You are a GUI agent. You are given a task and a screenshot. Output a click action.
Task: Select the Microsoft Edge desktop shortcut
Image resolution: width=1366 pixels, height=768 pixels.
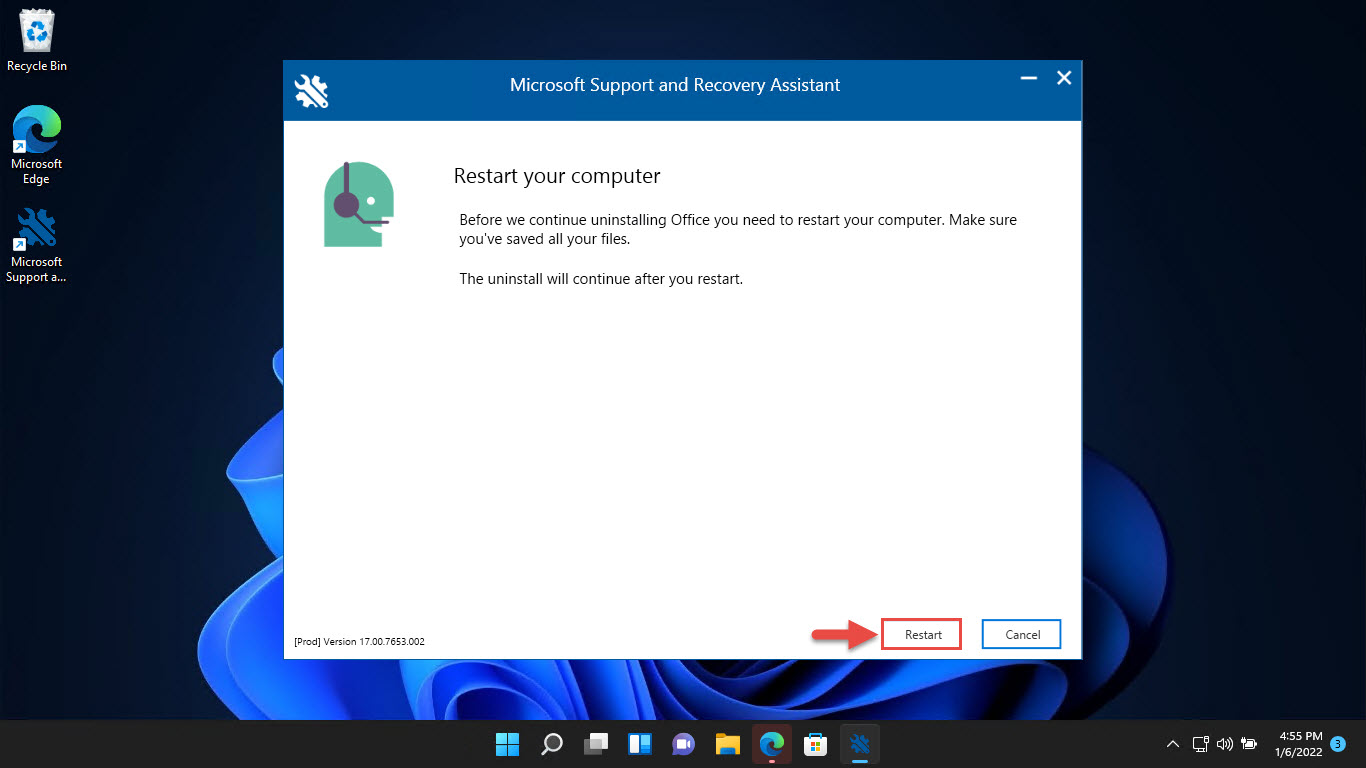(37, 146)
